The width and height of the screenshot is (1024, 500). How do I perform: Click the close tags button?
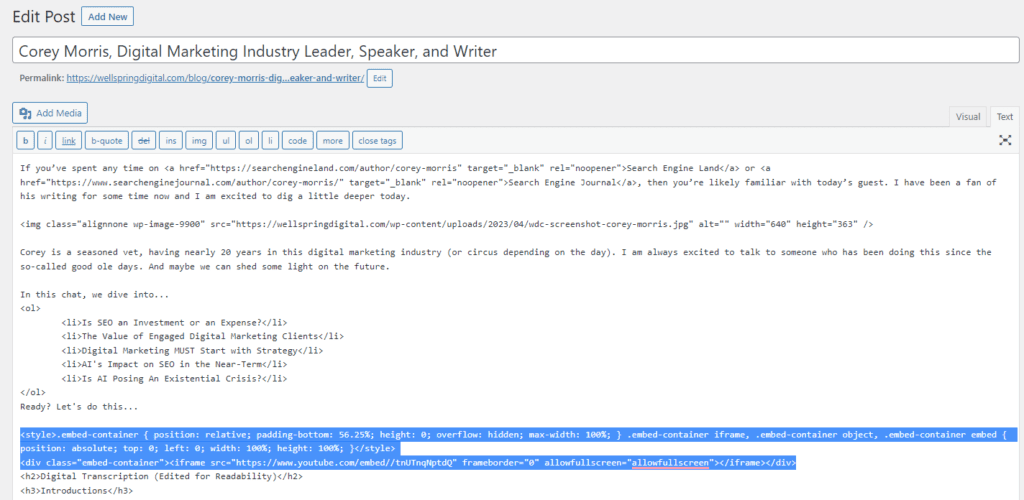pos(377,140)
